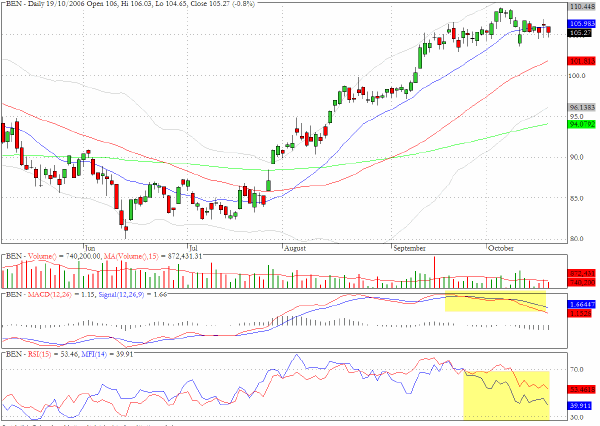Select the red 1.1526 MACD value label
This screenshot has width=600, height=426.
[x=582, y=313]
